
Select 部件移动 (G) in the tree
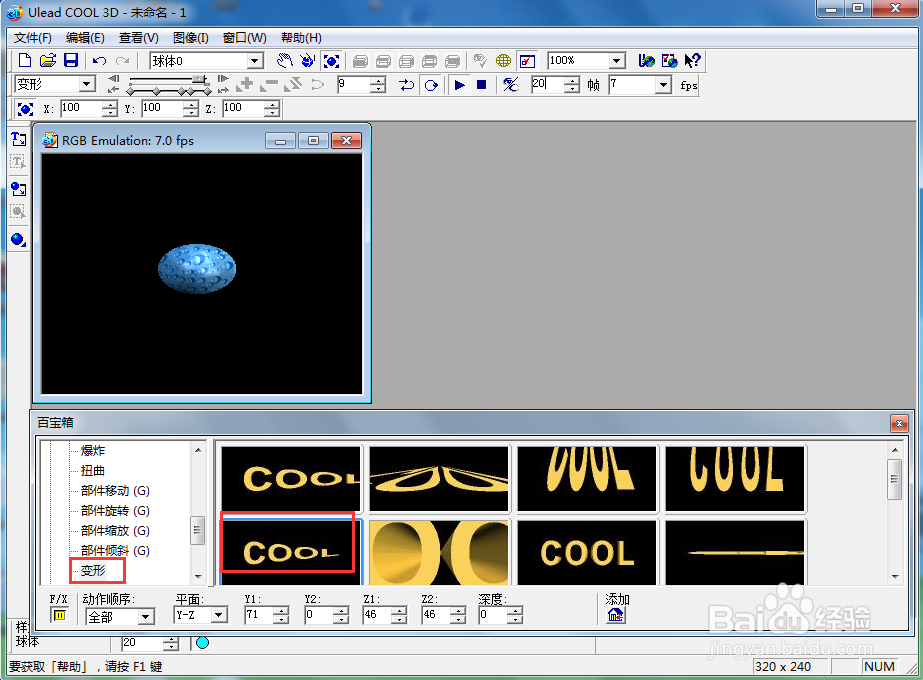[115, 491]
